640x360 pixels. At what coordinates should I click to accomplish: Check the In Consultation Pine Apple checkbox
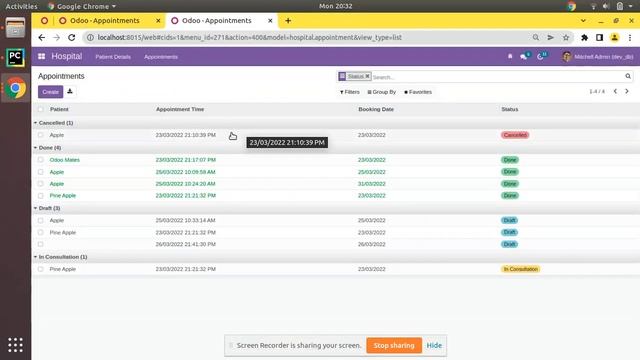pyautogui.click(x=40, y=269)
